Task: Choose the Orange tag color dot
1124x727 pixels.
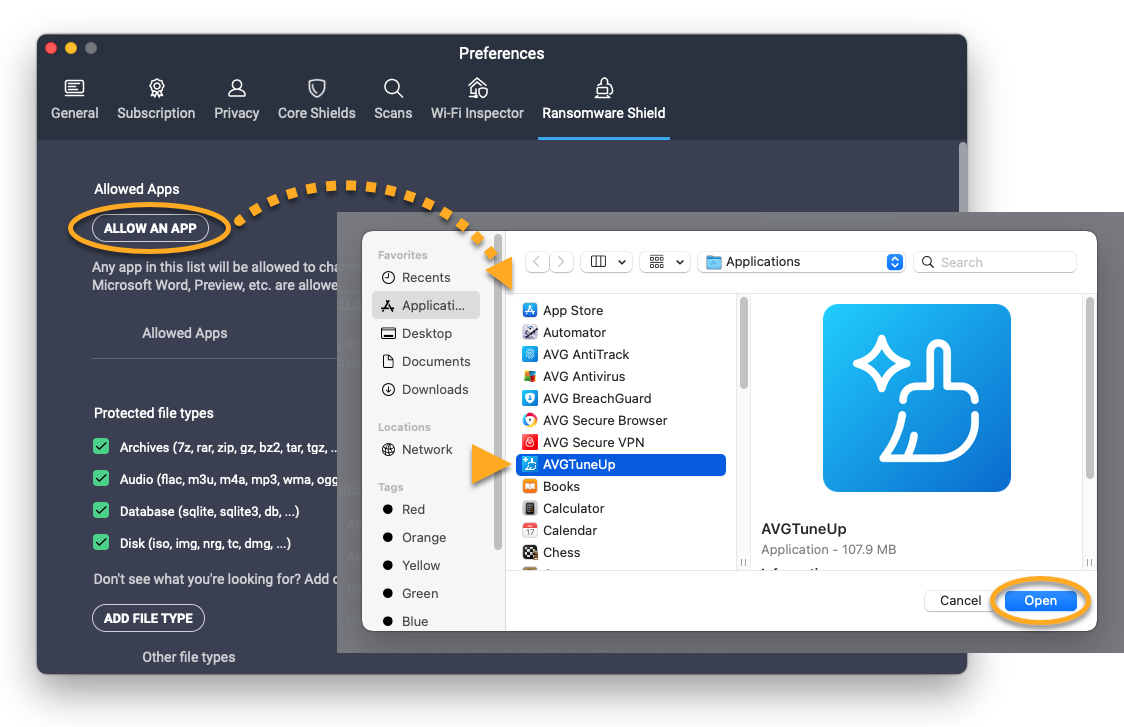Action: [388, 537]
